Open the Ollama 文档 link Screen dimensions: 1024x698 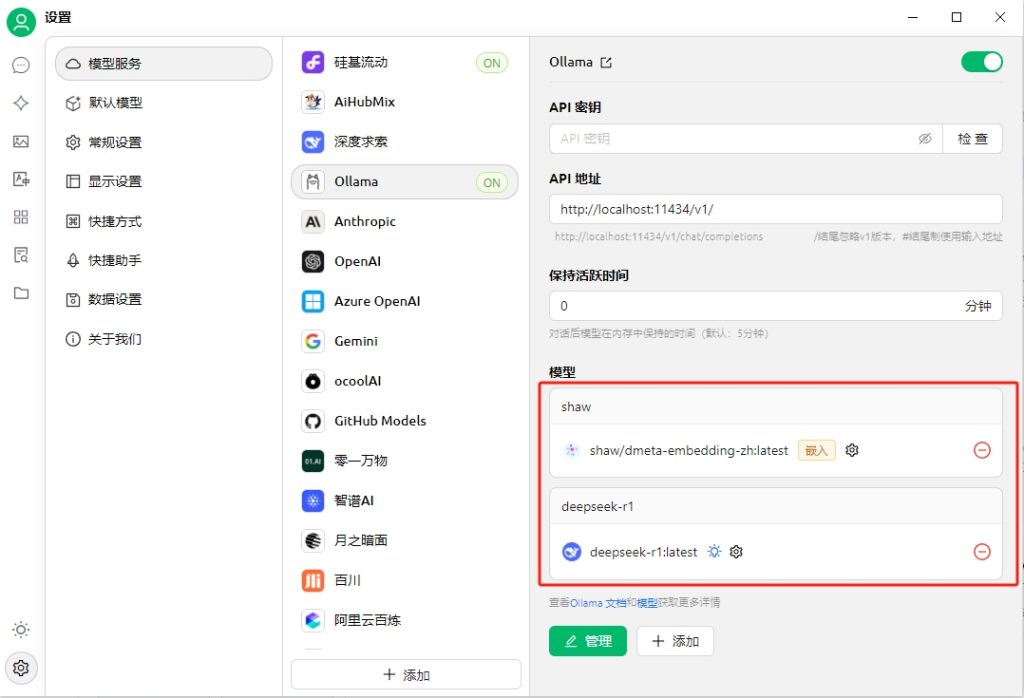[598, 603]
